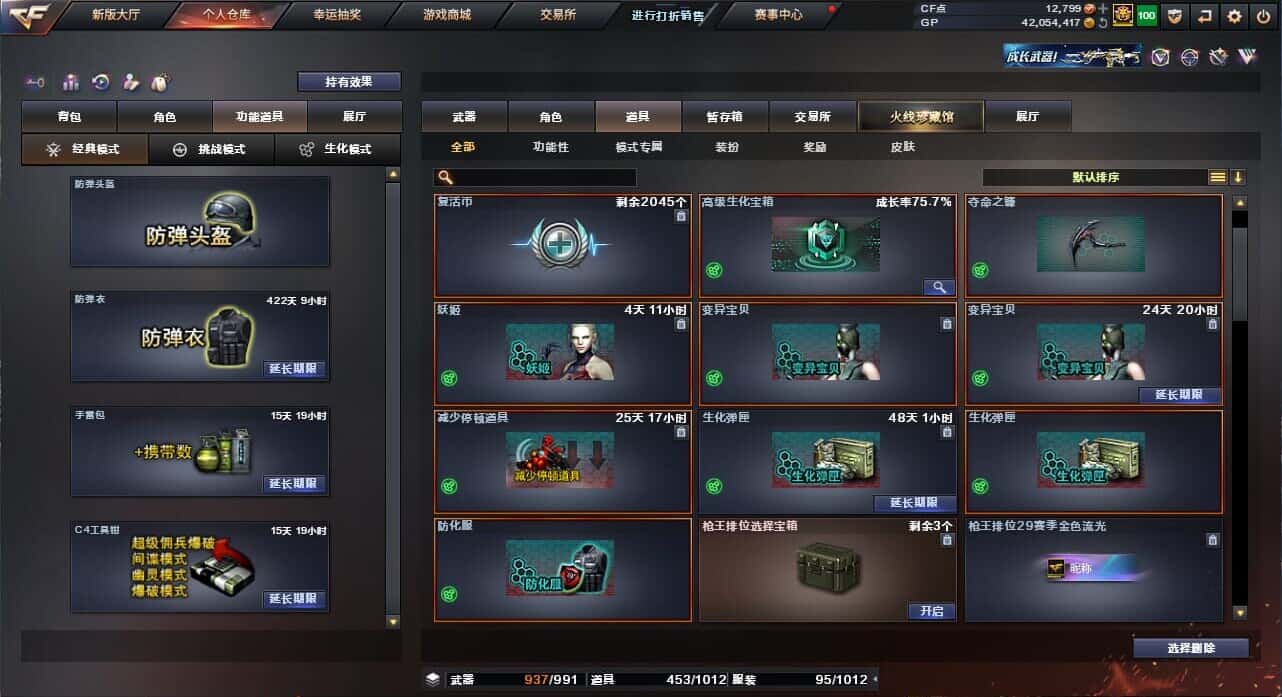The width and height of the screenshot is (1282, 697).
Task: Toggle green equip icon on 妖姬 item
Action: 450,378
